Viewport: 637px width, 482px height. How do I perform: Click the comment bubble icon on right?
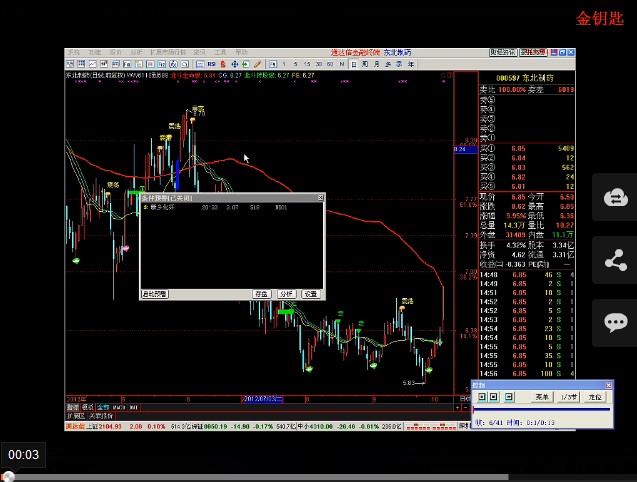[x=615, y=323]
